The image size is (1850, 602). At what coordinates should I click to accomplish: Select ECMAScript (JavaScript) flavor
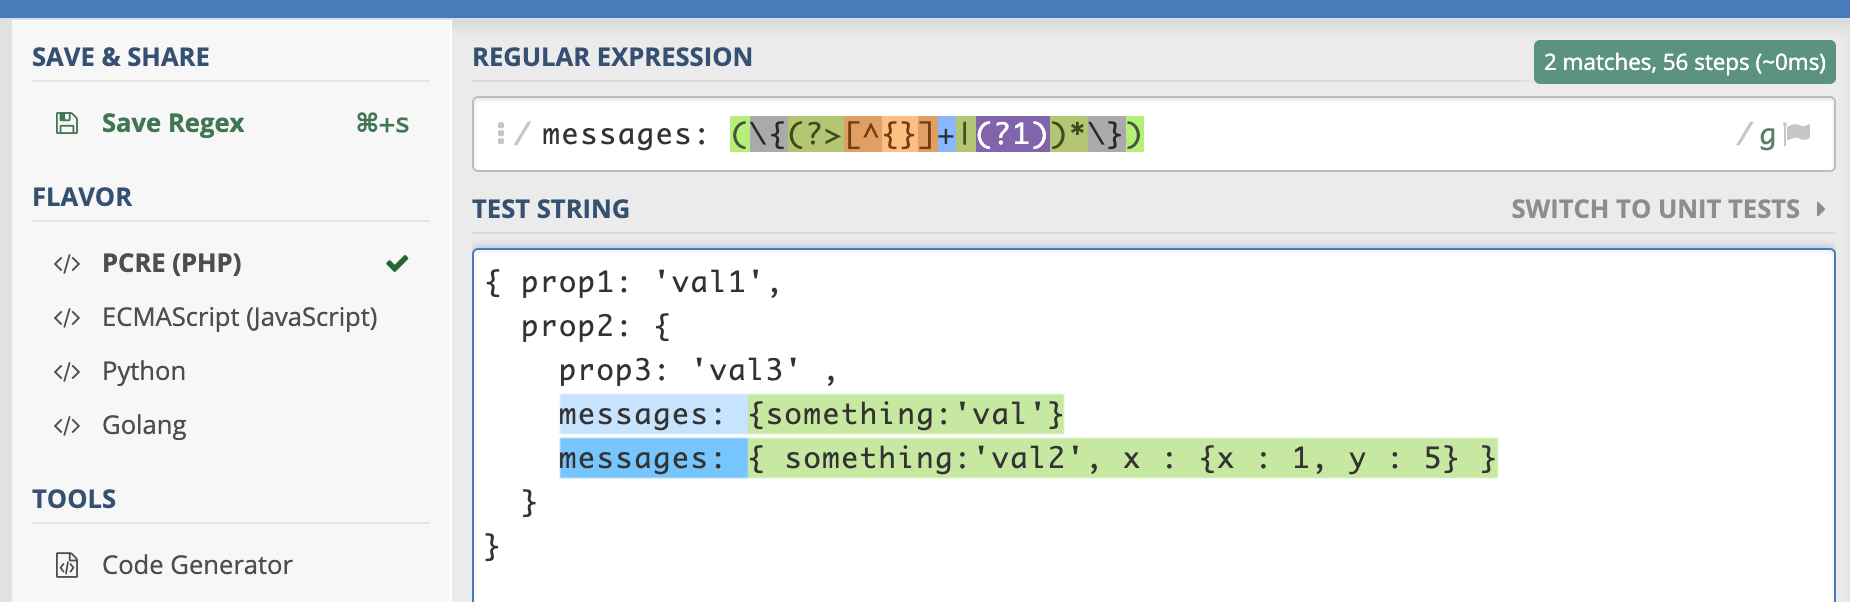pos(239,317)
